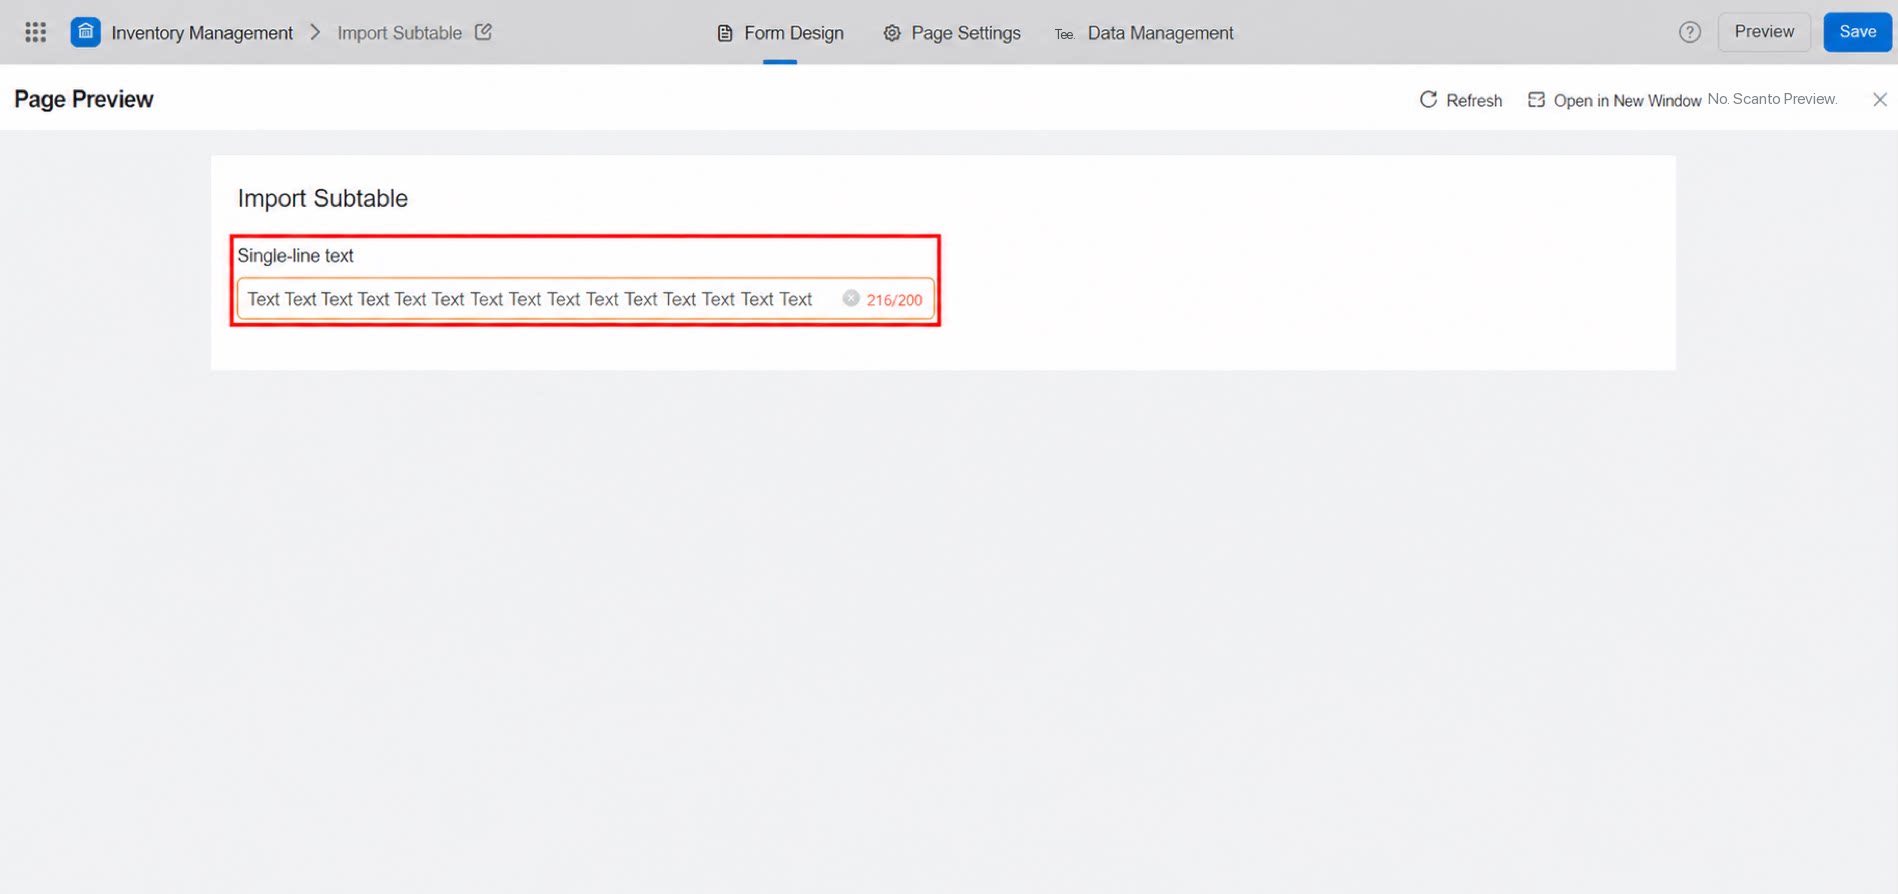Image resolution: width=1898 pixels, height=894 pixels.
Task: Click the breadcrumb chevron separator
Action: (315, 32)
